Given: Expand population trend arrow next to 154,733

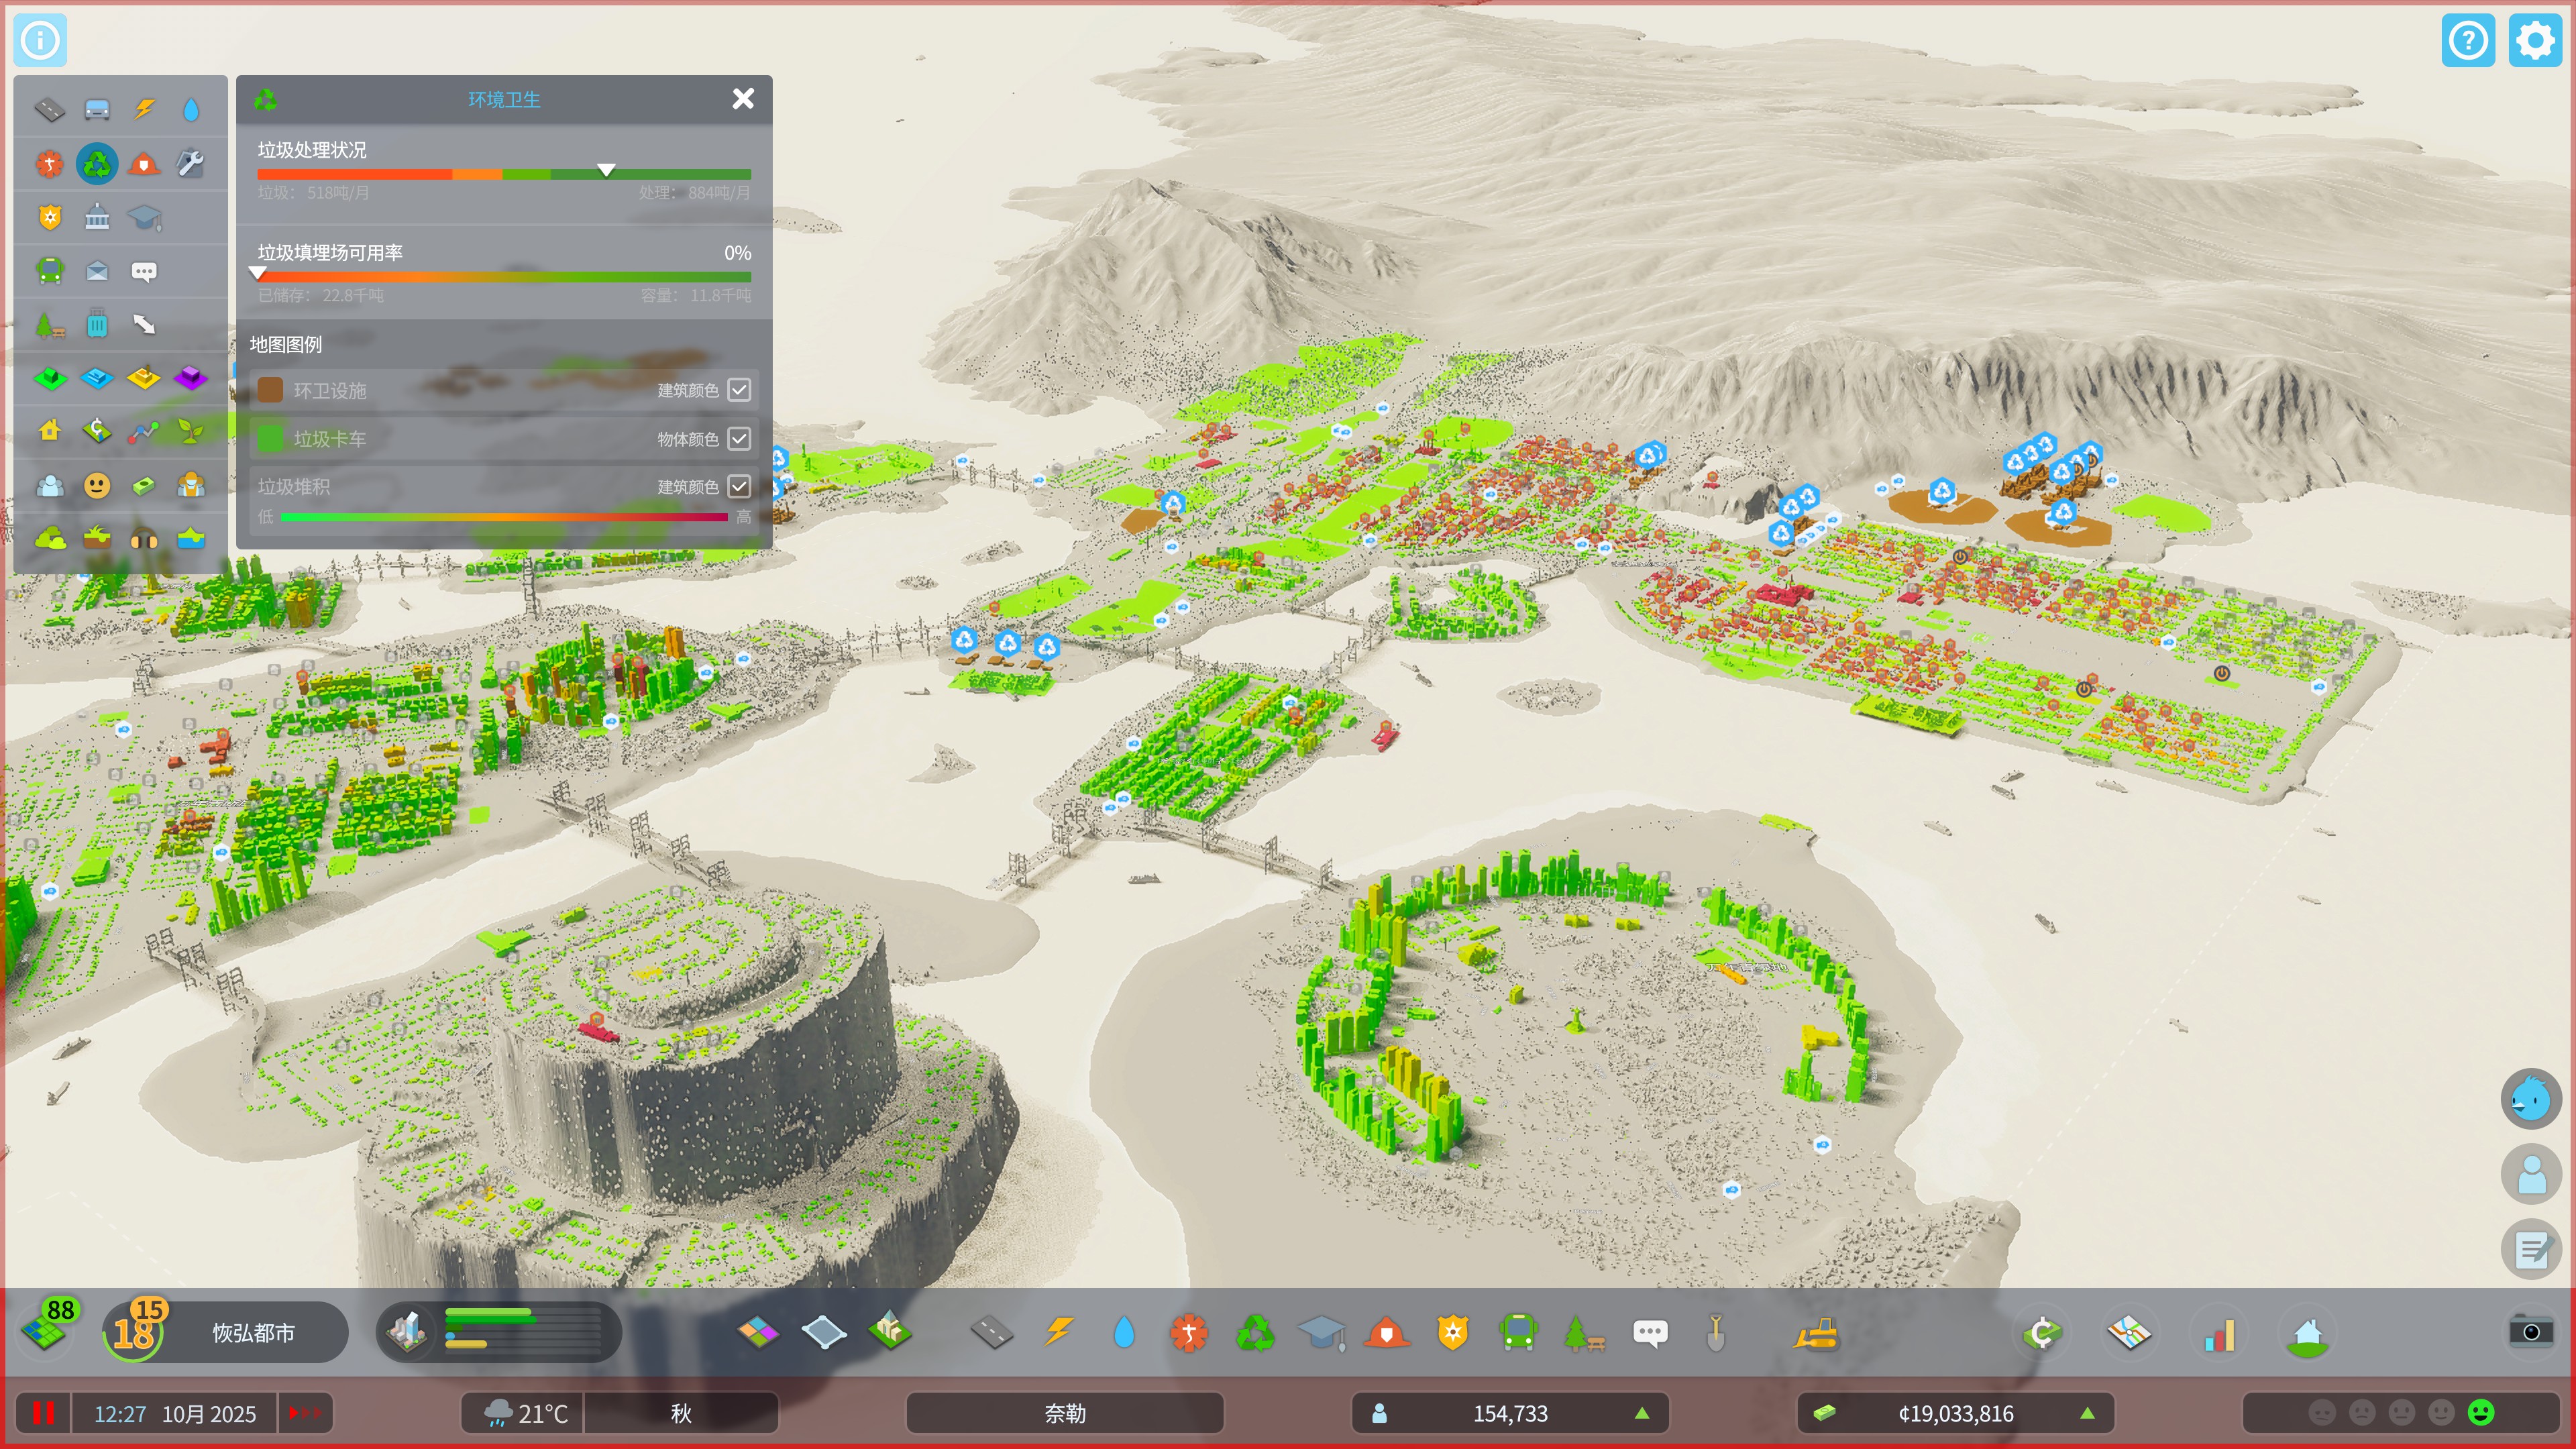Looking at the screenshot, I should [x=1641, y=1413].
